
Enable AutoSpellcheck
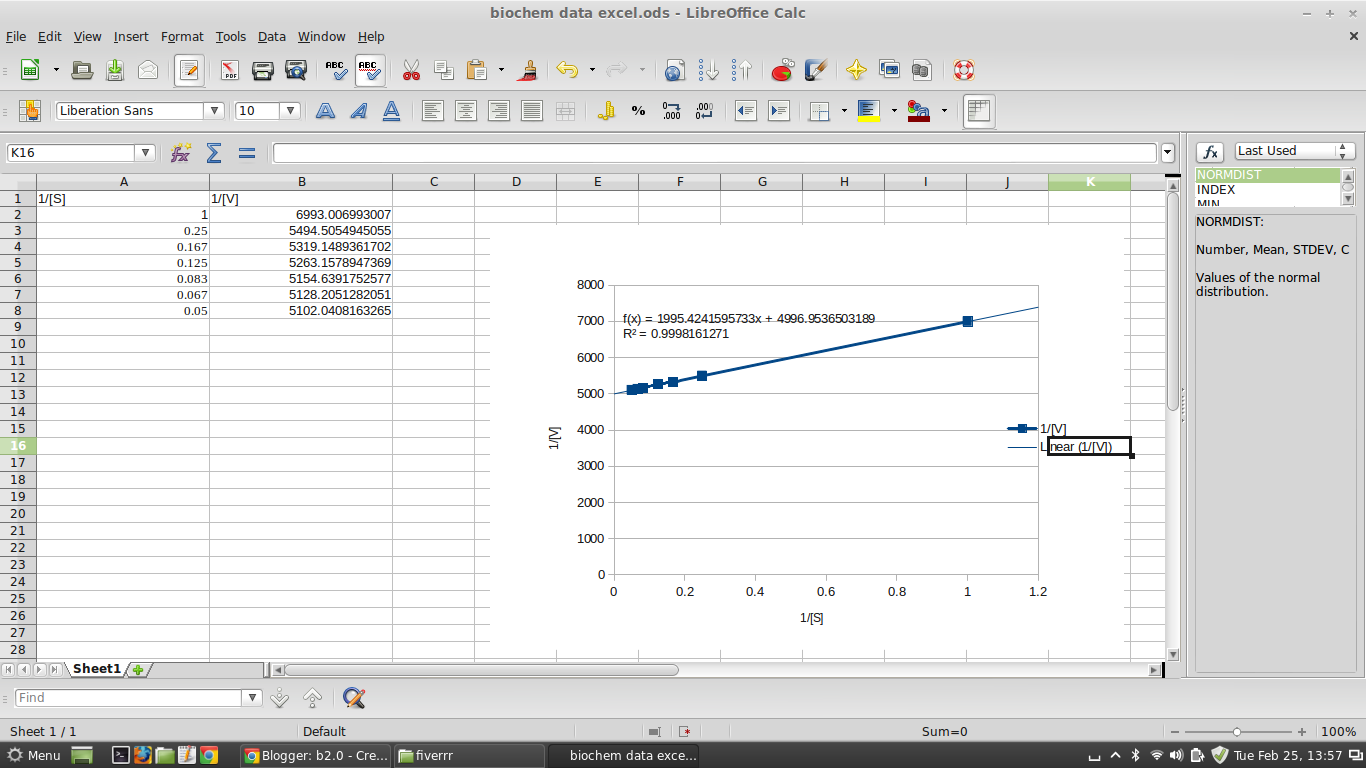tap(369, 70)
